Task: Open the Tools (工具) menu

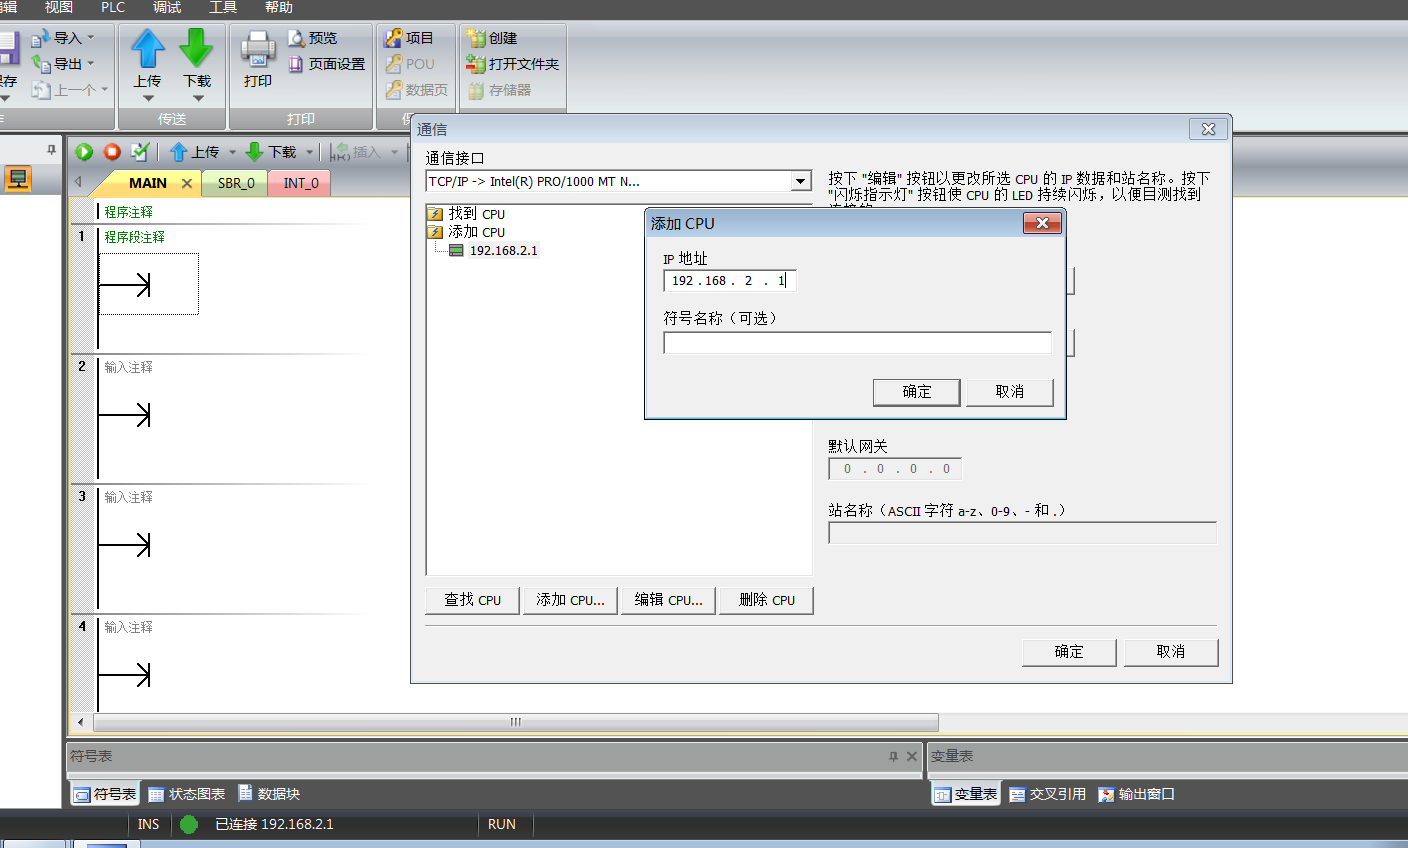Action: pos(222,7)
